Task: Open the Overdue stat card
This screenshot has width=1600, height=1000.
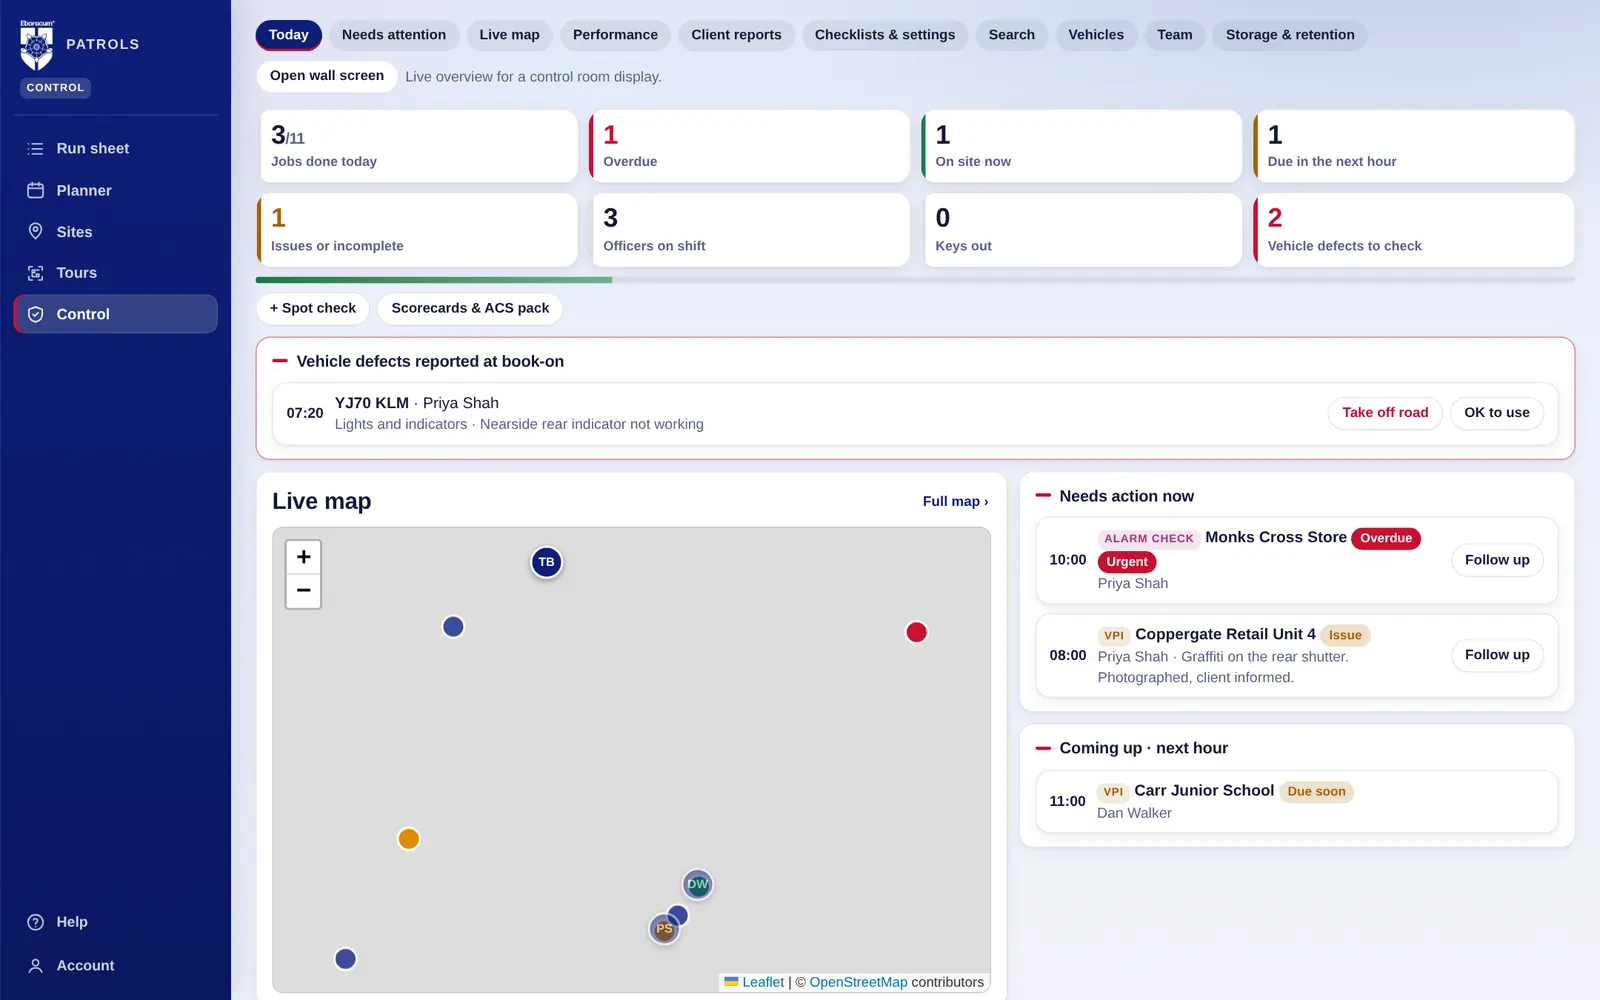Action: tap(749, 146)
